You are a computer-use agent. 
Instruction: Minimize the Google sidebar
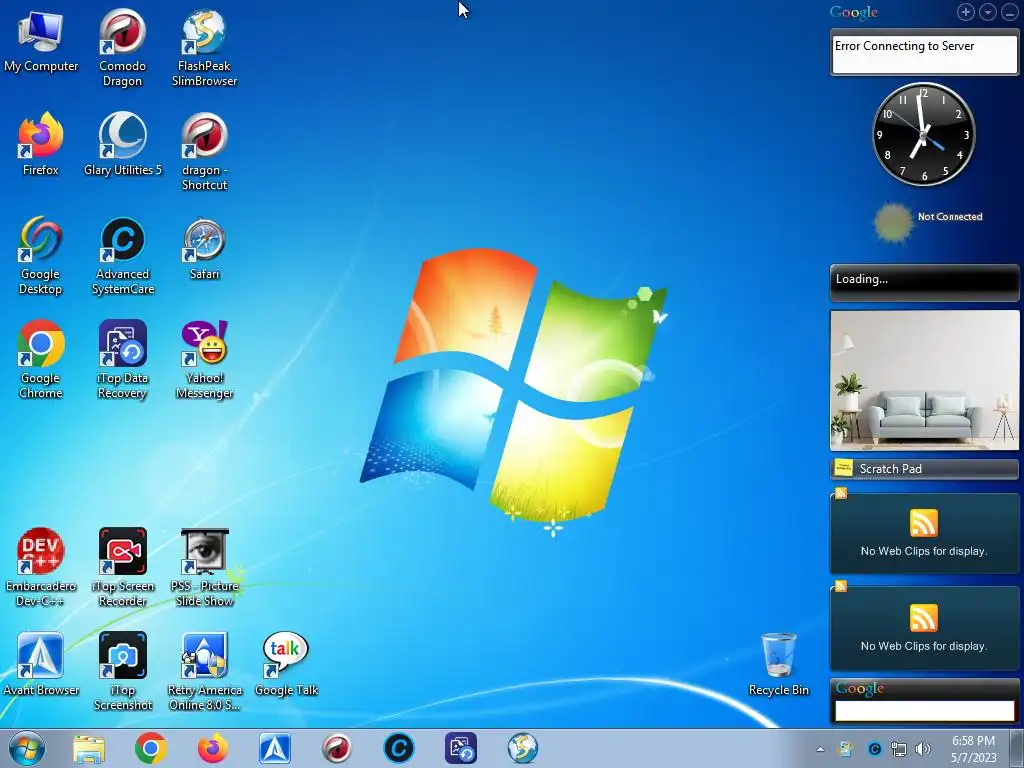click(1009, 12)
